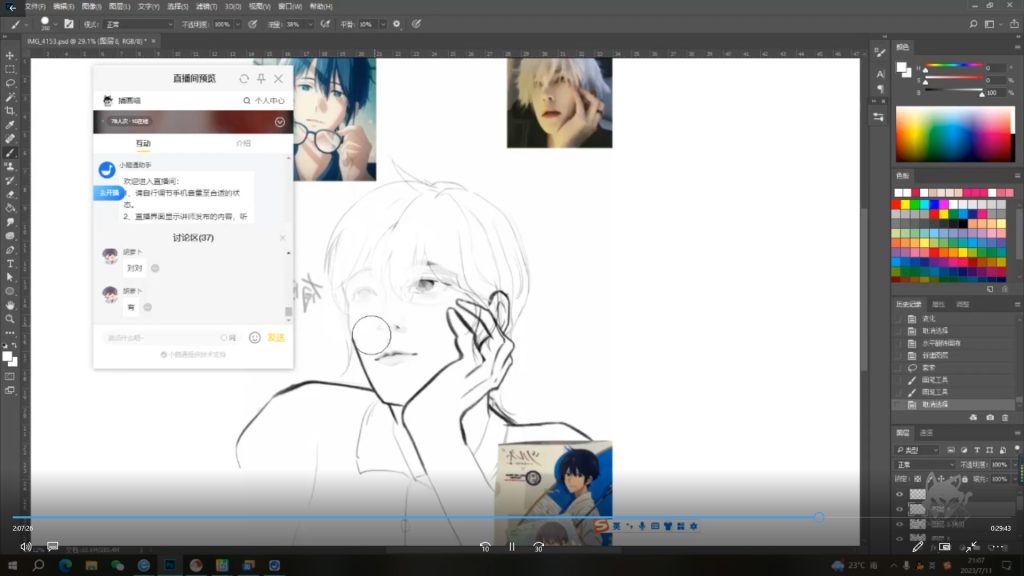This screenshot has width=1024, height=576.
Task: Delete current state in History panel
Action: (x=1004, y=417)
